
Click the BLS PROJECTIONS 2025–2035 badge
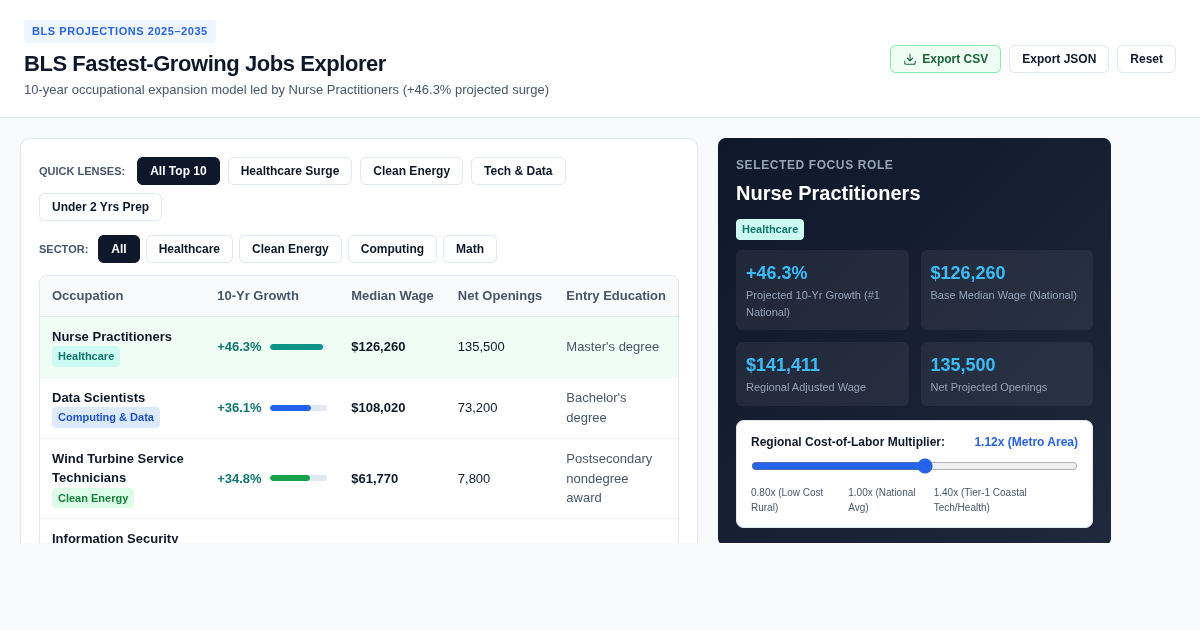[x=120, y=31]
